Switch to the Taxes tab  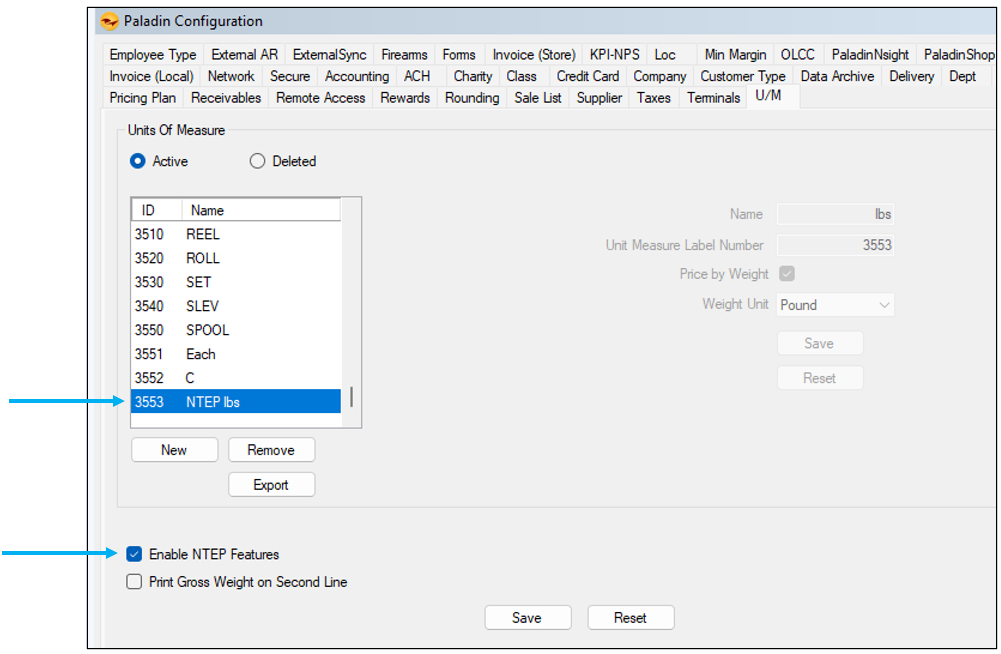pos(653,98)
